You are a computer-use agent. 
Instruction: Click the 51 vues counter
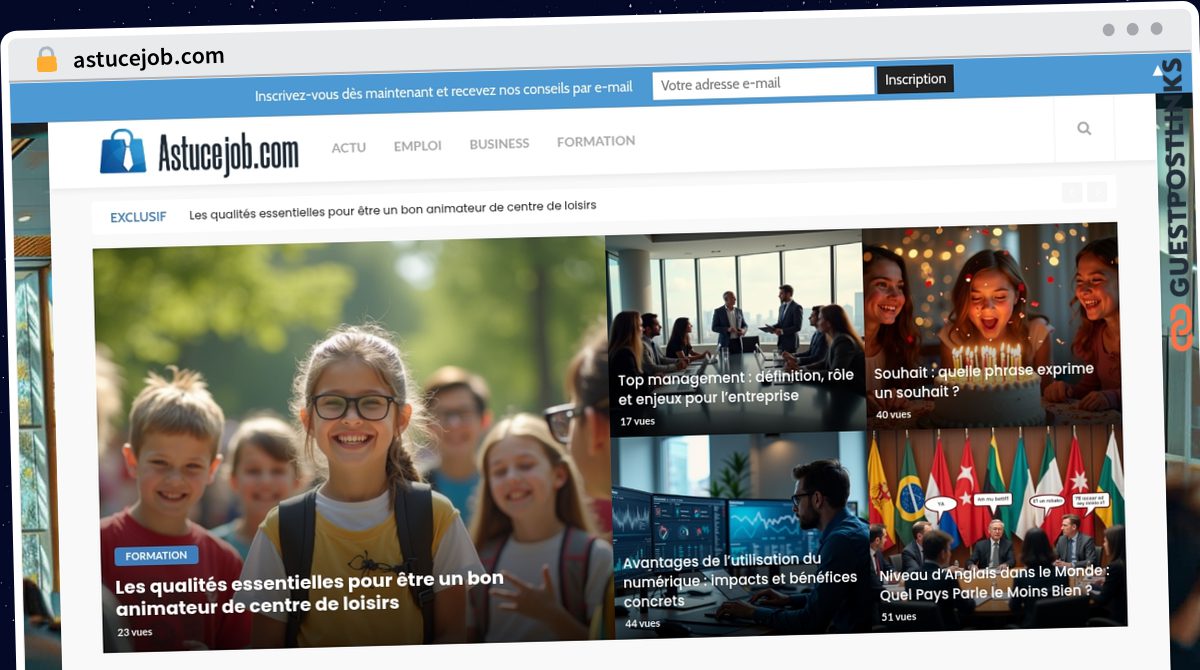coord(898,617)
